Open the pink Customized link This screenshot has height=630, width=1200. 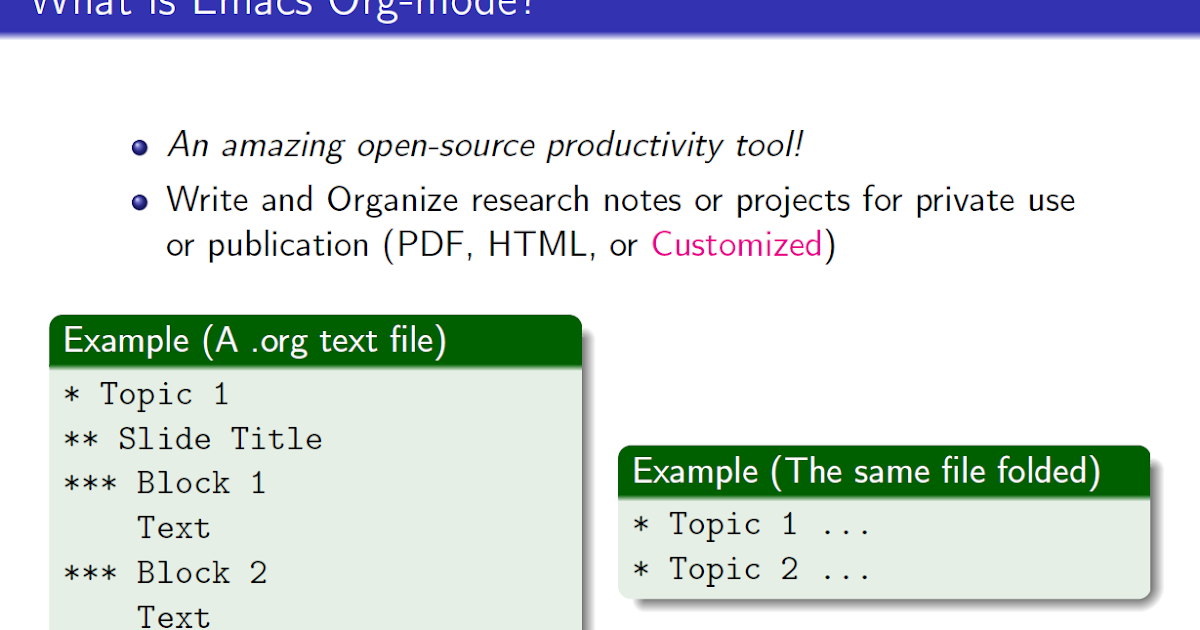pos(737,245)
